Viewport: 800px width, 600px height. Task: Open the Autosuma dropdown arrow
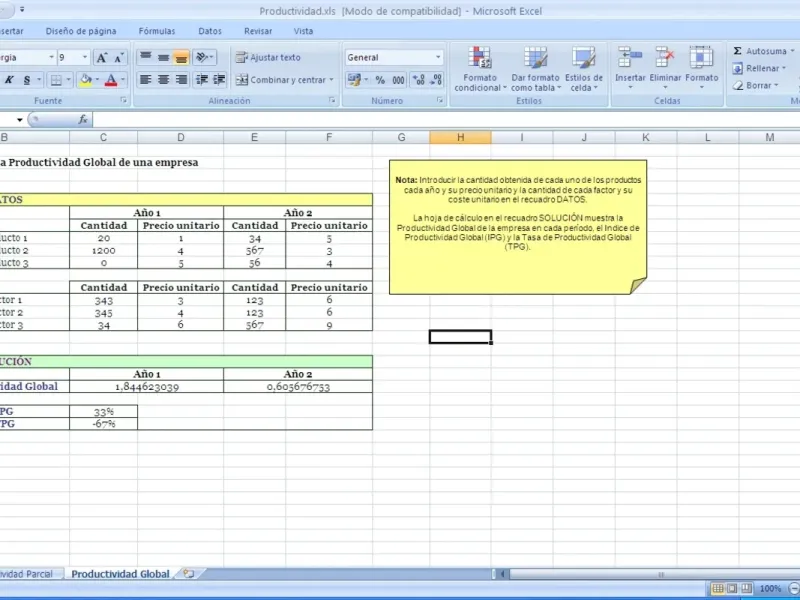point(792,51)
